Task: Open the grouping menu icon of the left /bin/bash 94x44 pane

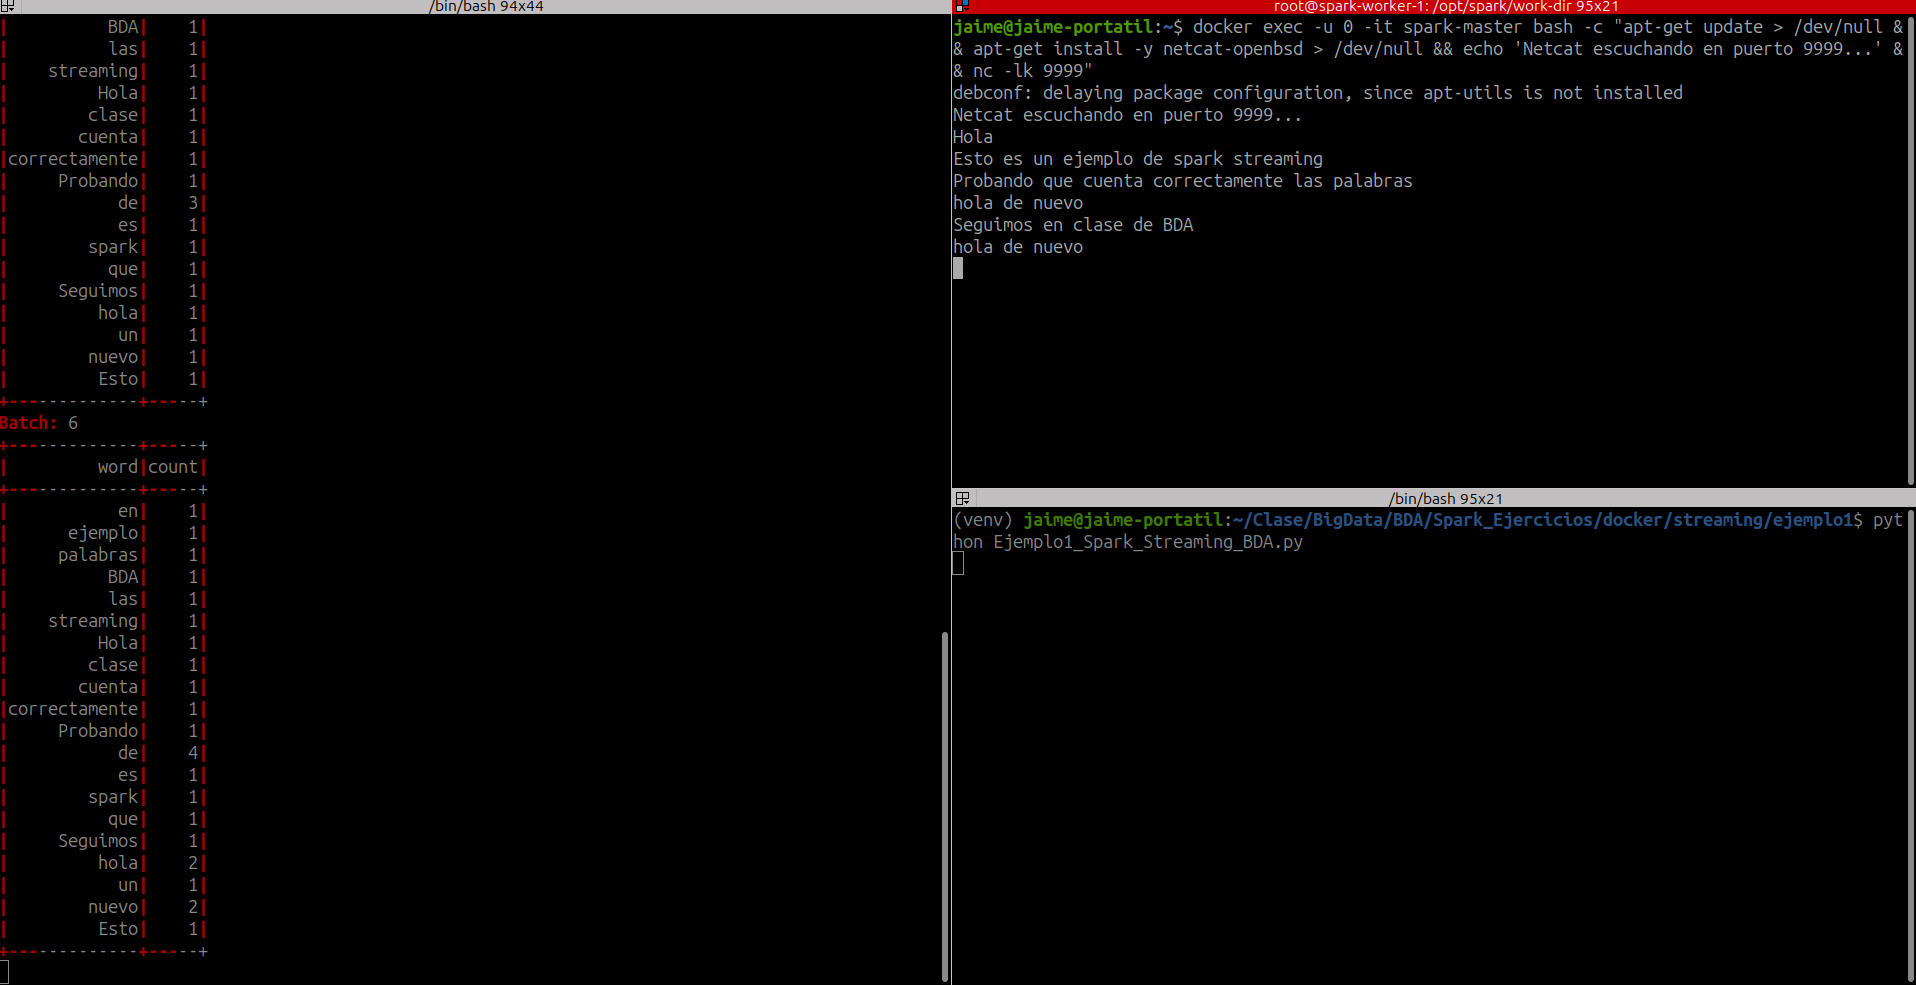Action: point(7,6)
